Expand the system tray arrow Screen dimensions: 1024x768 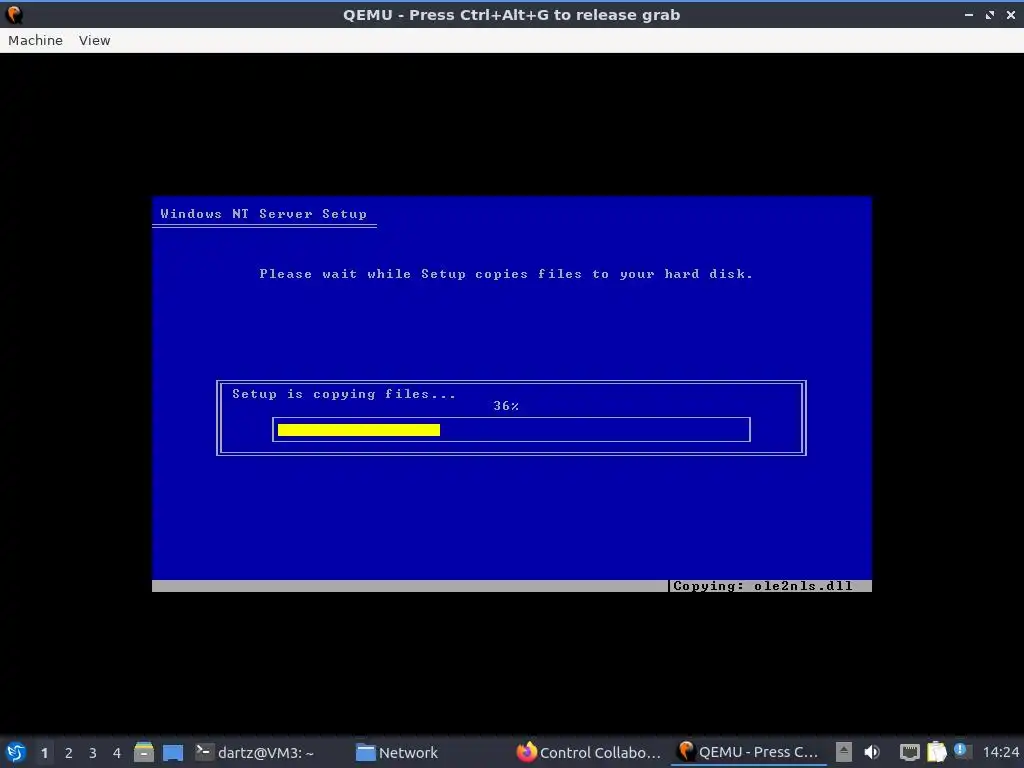click(x=844, y=752)
